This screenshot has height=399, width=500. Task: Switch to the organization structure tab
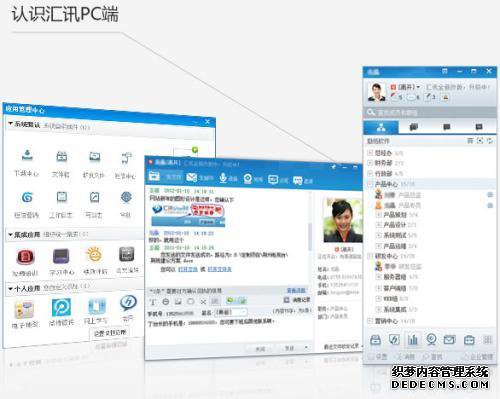click(381, 127)
